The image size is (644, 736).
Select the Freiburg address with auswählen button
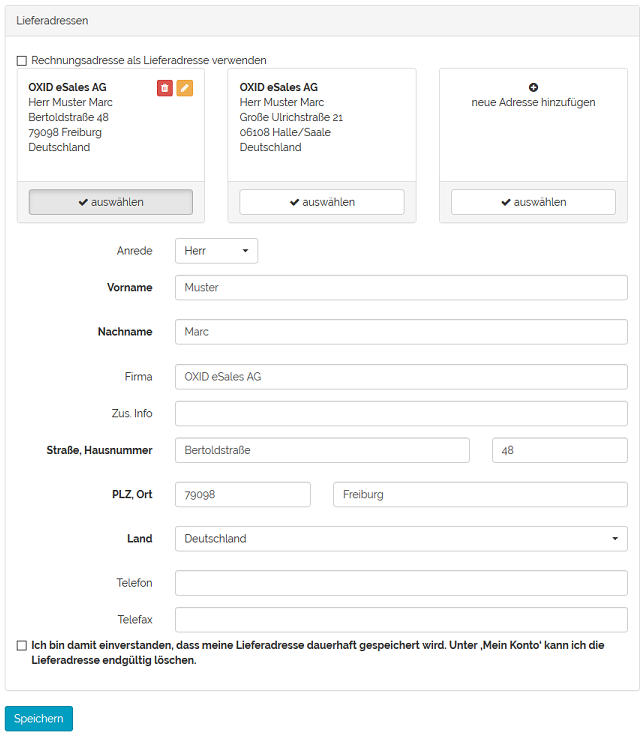click(111, 202)
